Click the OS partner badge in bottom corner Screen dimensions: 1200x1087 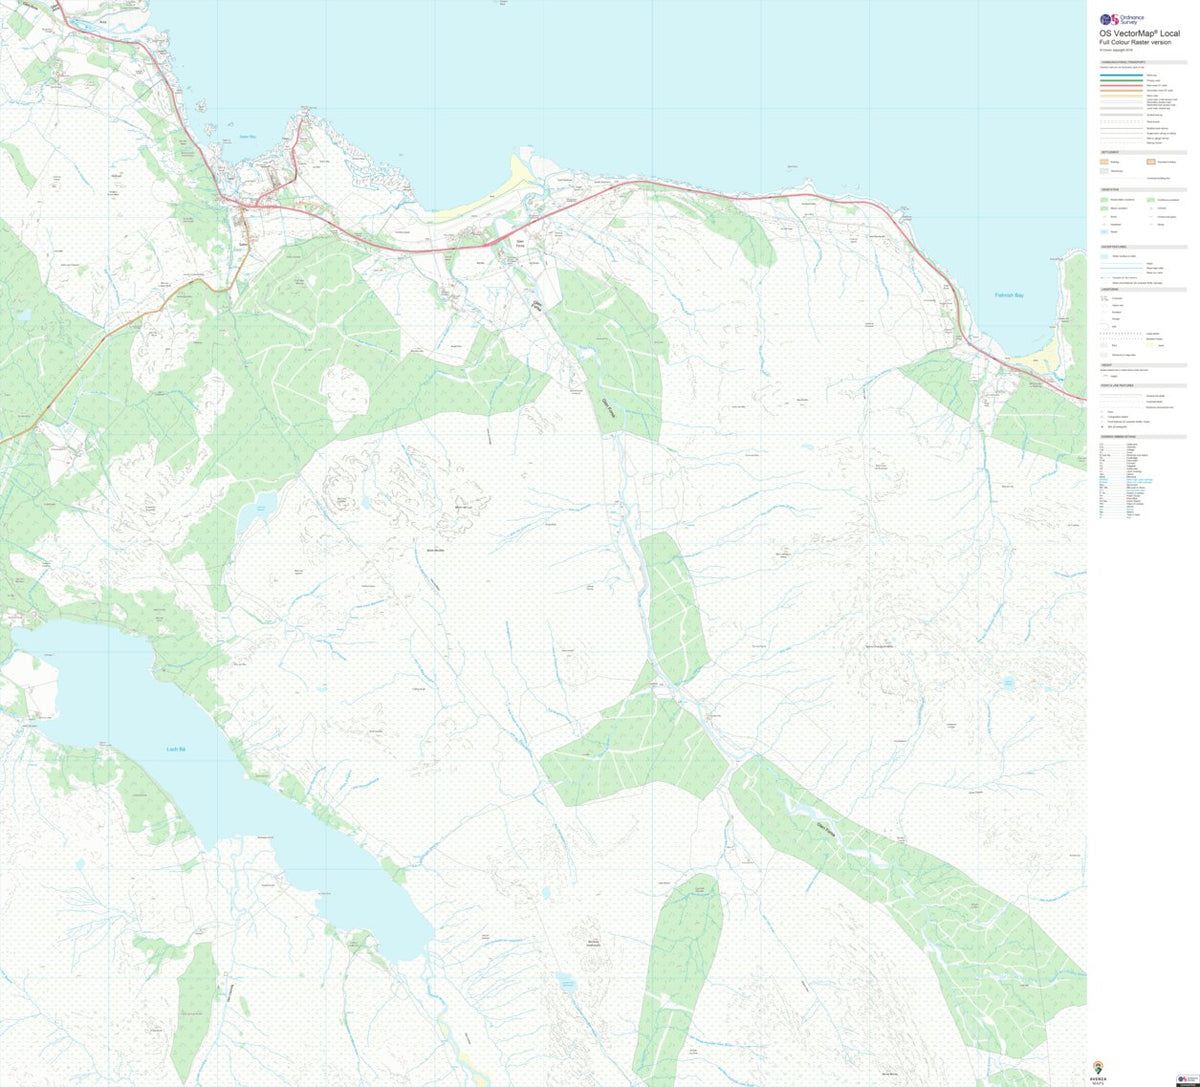click(1188, 1080)
